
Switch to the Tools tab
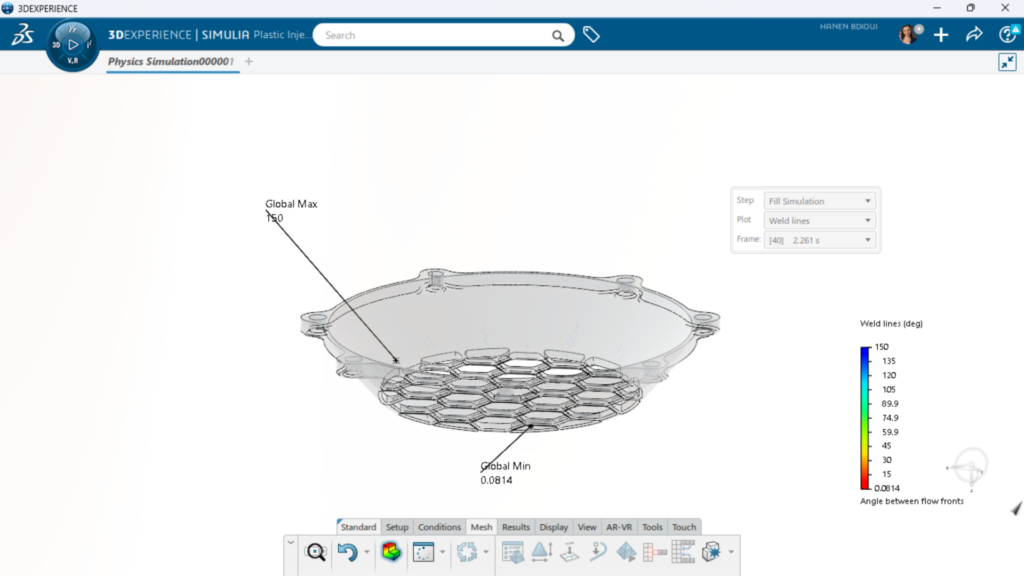click(652, 527)
